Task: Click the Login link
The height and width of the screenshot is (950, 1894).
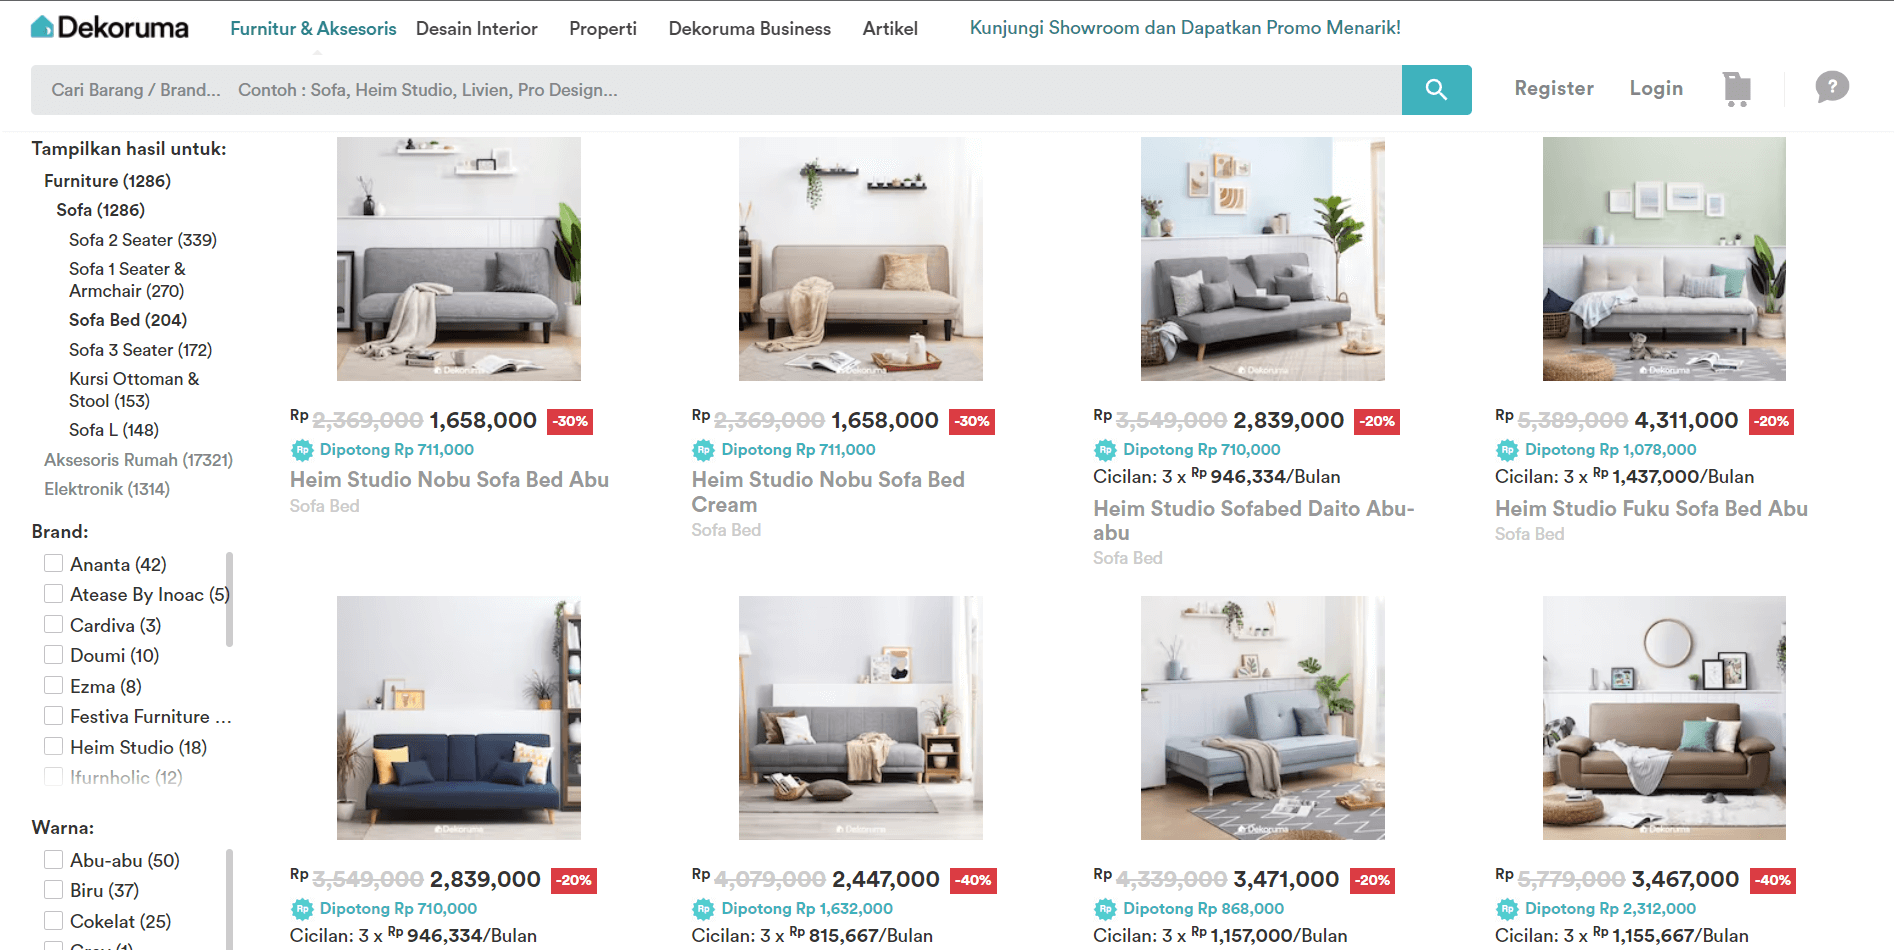Action: click(x=1656, y=89)
